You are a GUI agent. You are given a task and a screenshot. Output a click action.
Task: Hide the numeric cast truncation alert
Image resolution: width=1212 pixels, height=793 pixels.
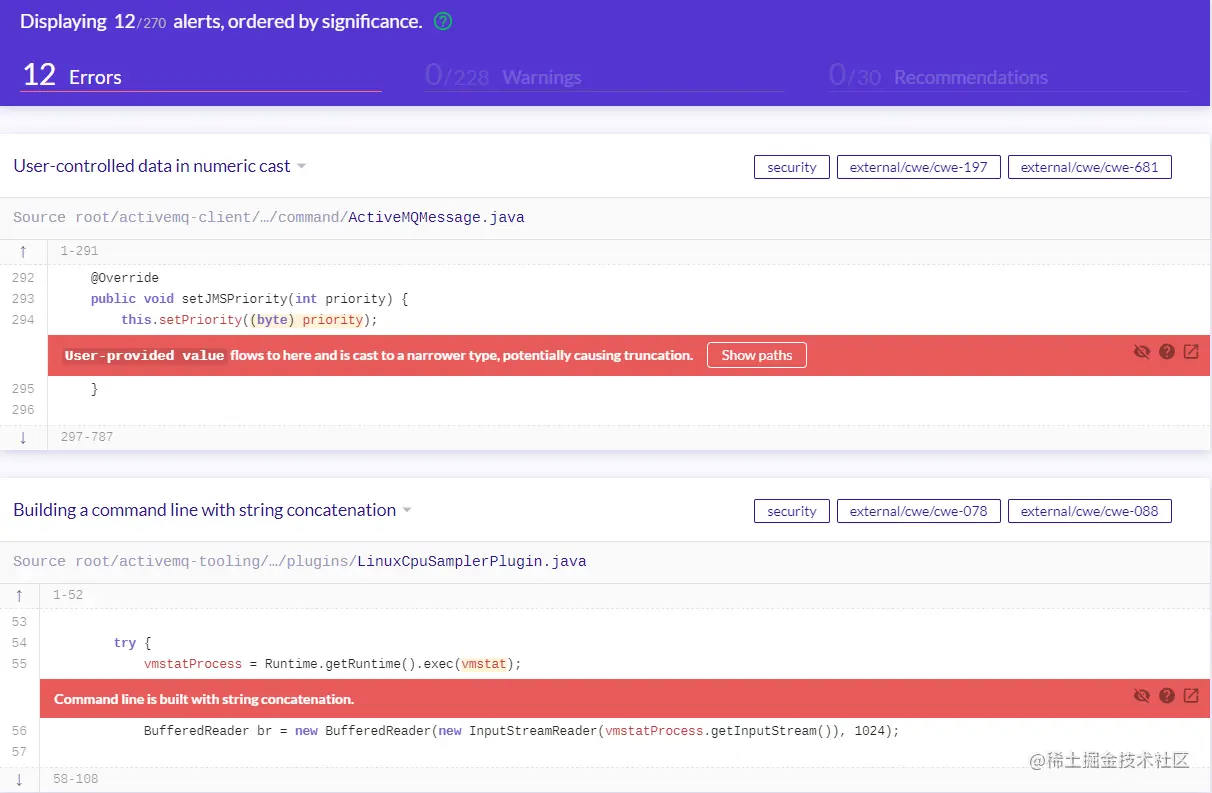tap(1142, 352)
